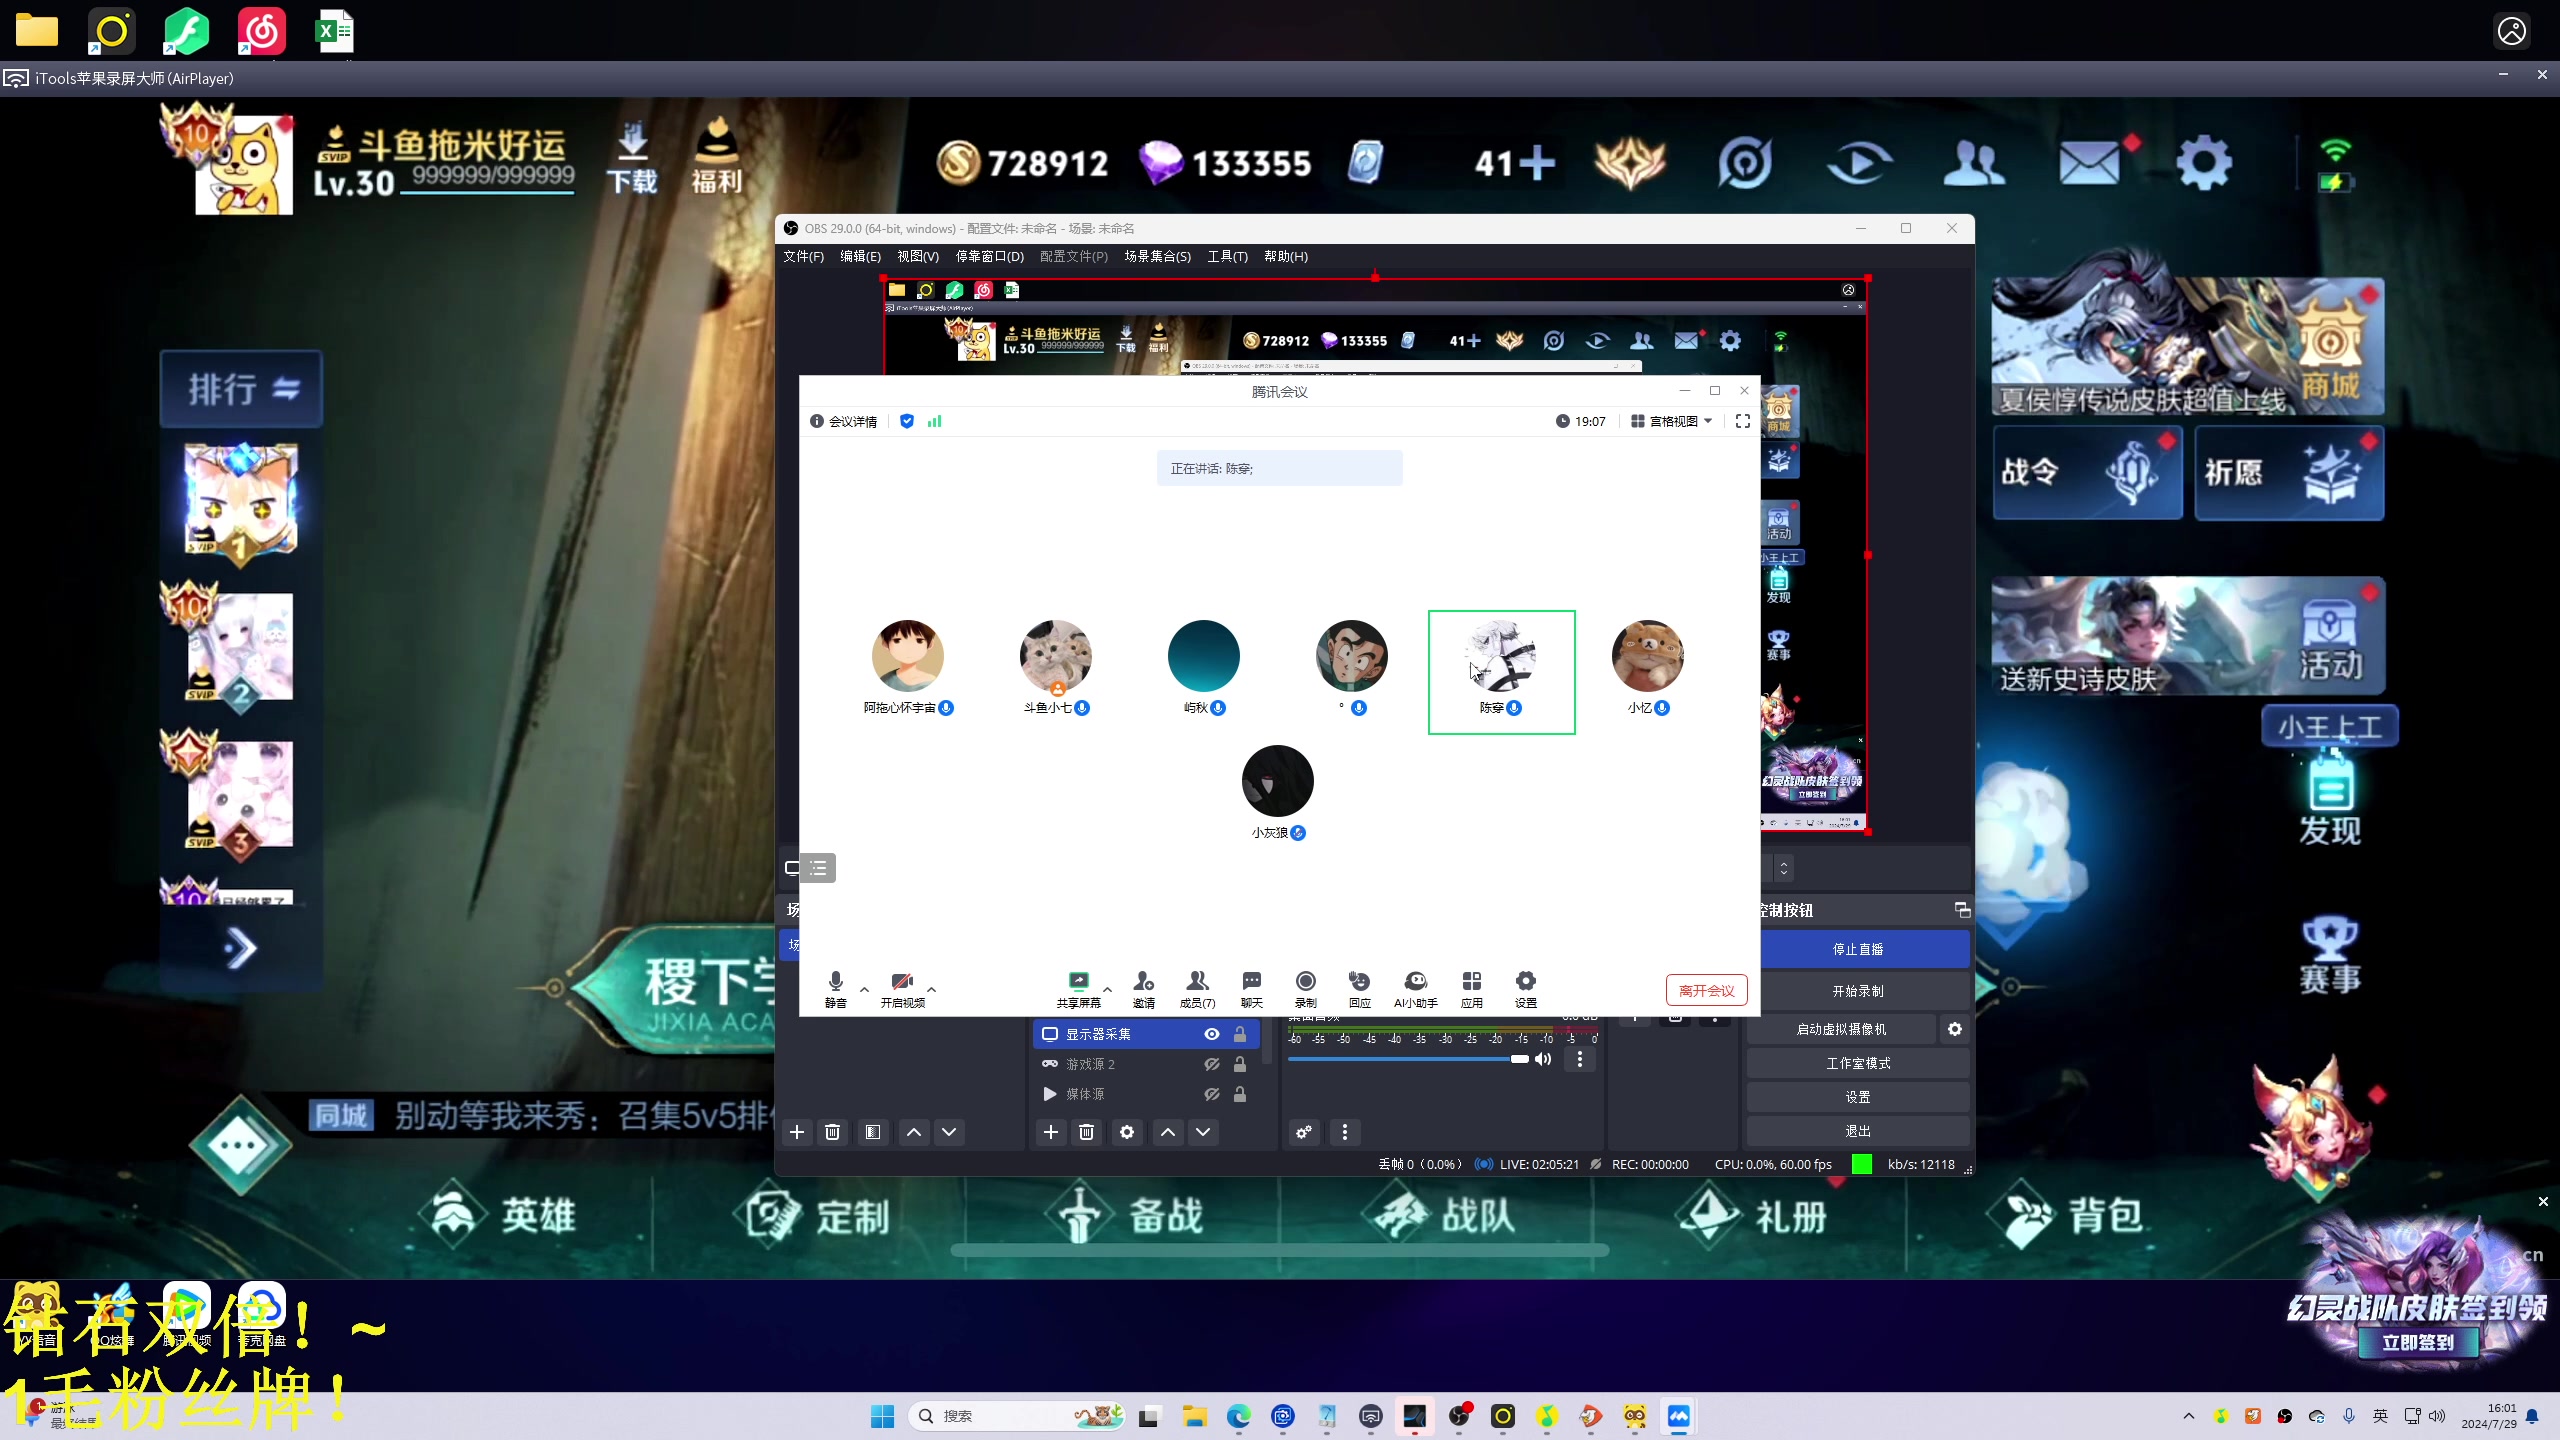Click the Windows taskbar 搜索 search box
This screenshot has height=1440, width=2560.
[1018, 1416]
